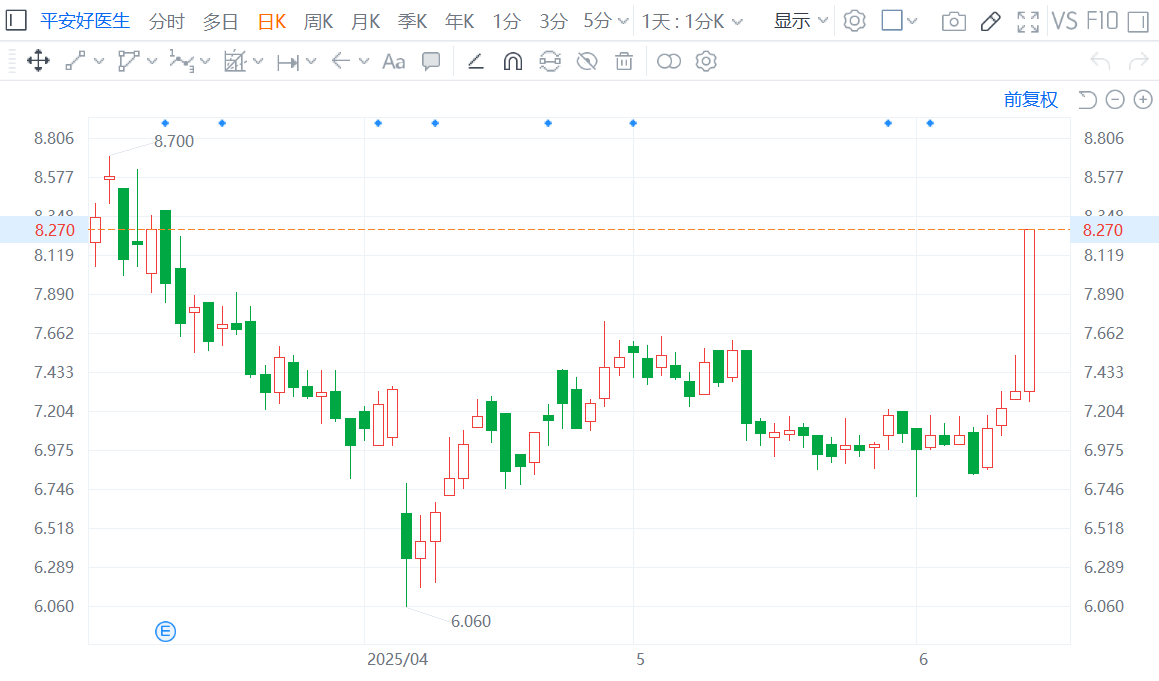Click the 8.700 high price label
Image resolution: width=1159 pixels, height=681 pixels.
[174, 141]
